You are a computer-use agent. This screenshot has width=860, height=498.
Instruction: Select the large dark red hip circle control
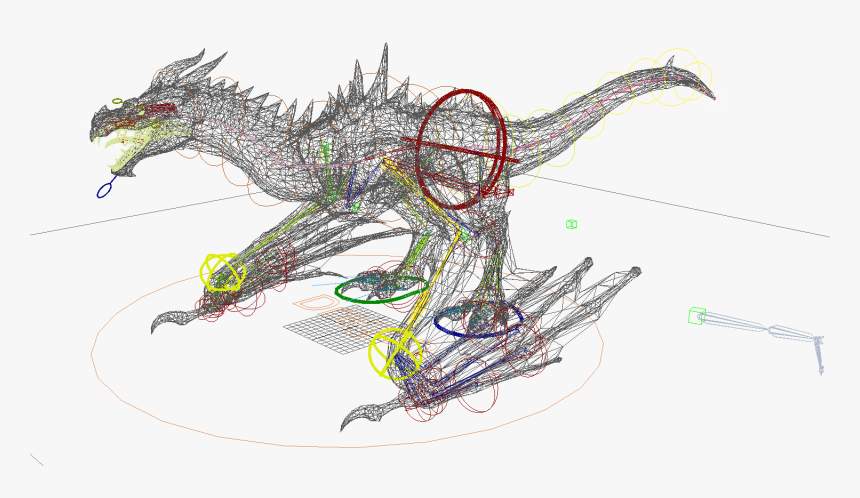point(461,149)
